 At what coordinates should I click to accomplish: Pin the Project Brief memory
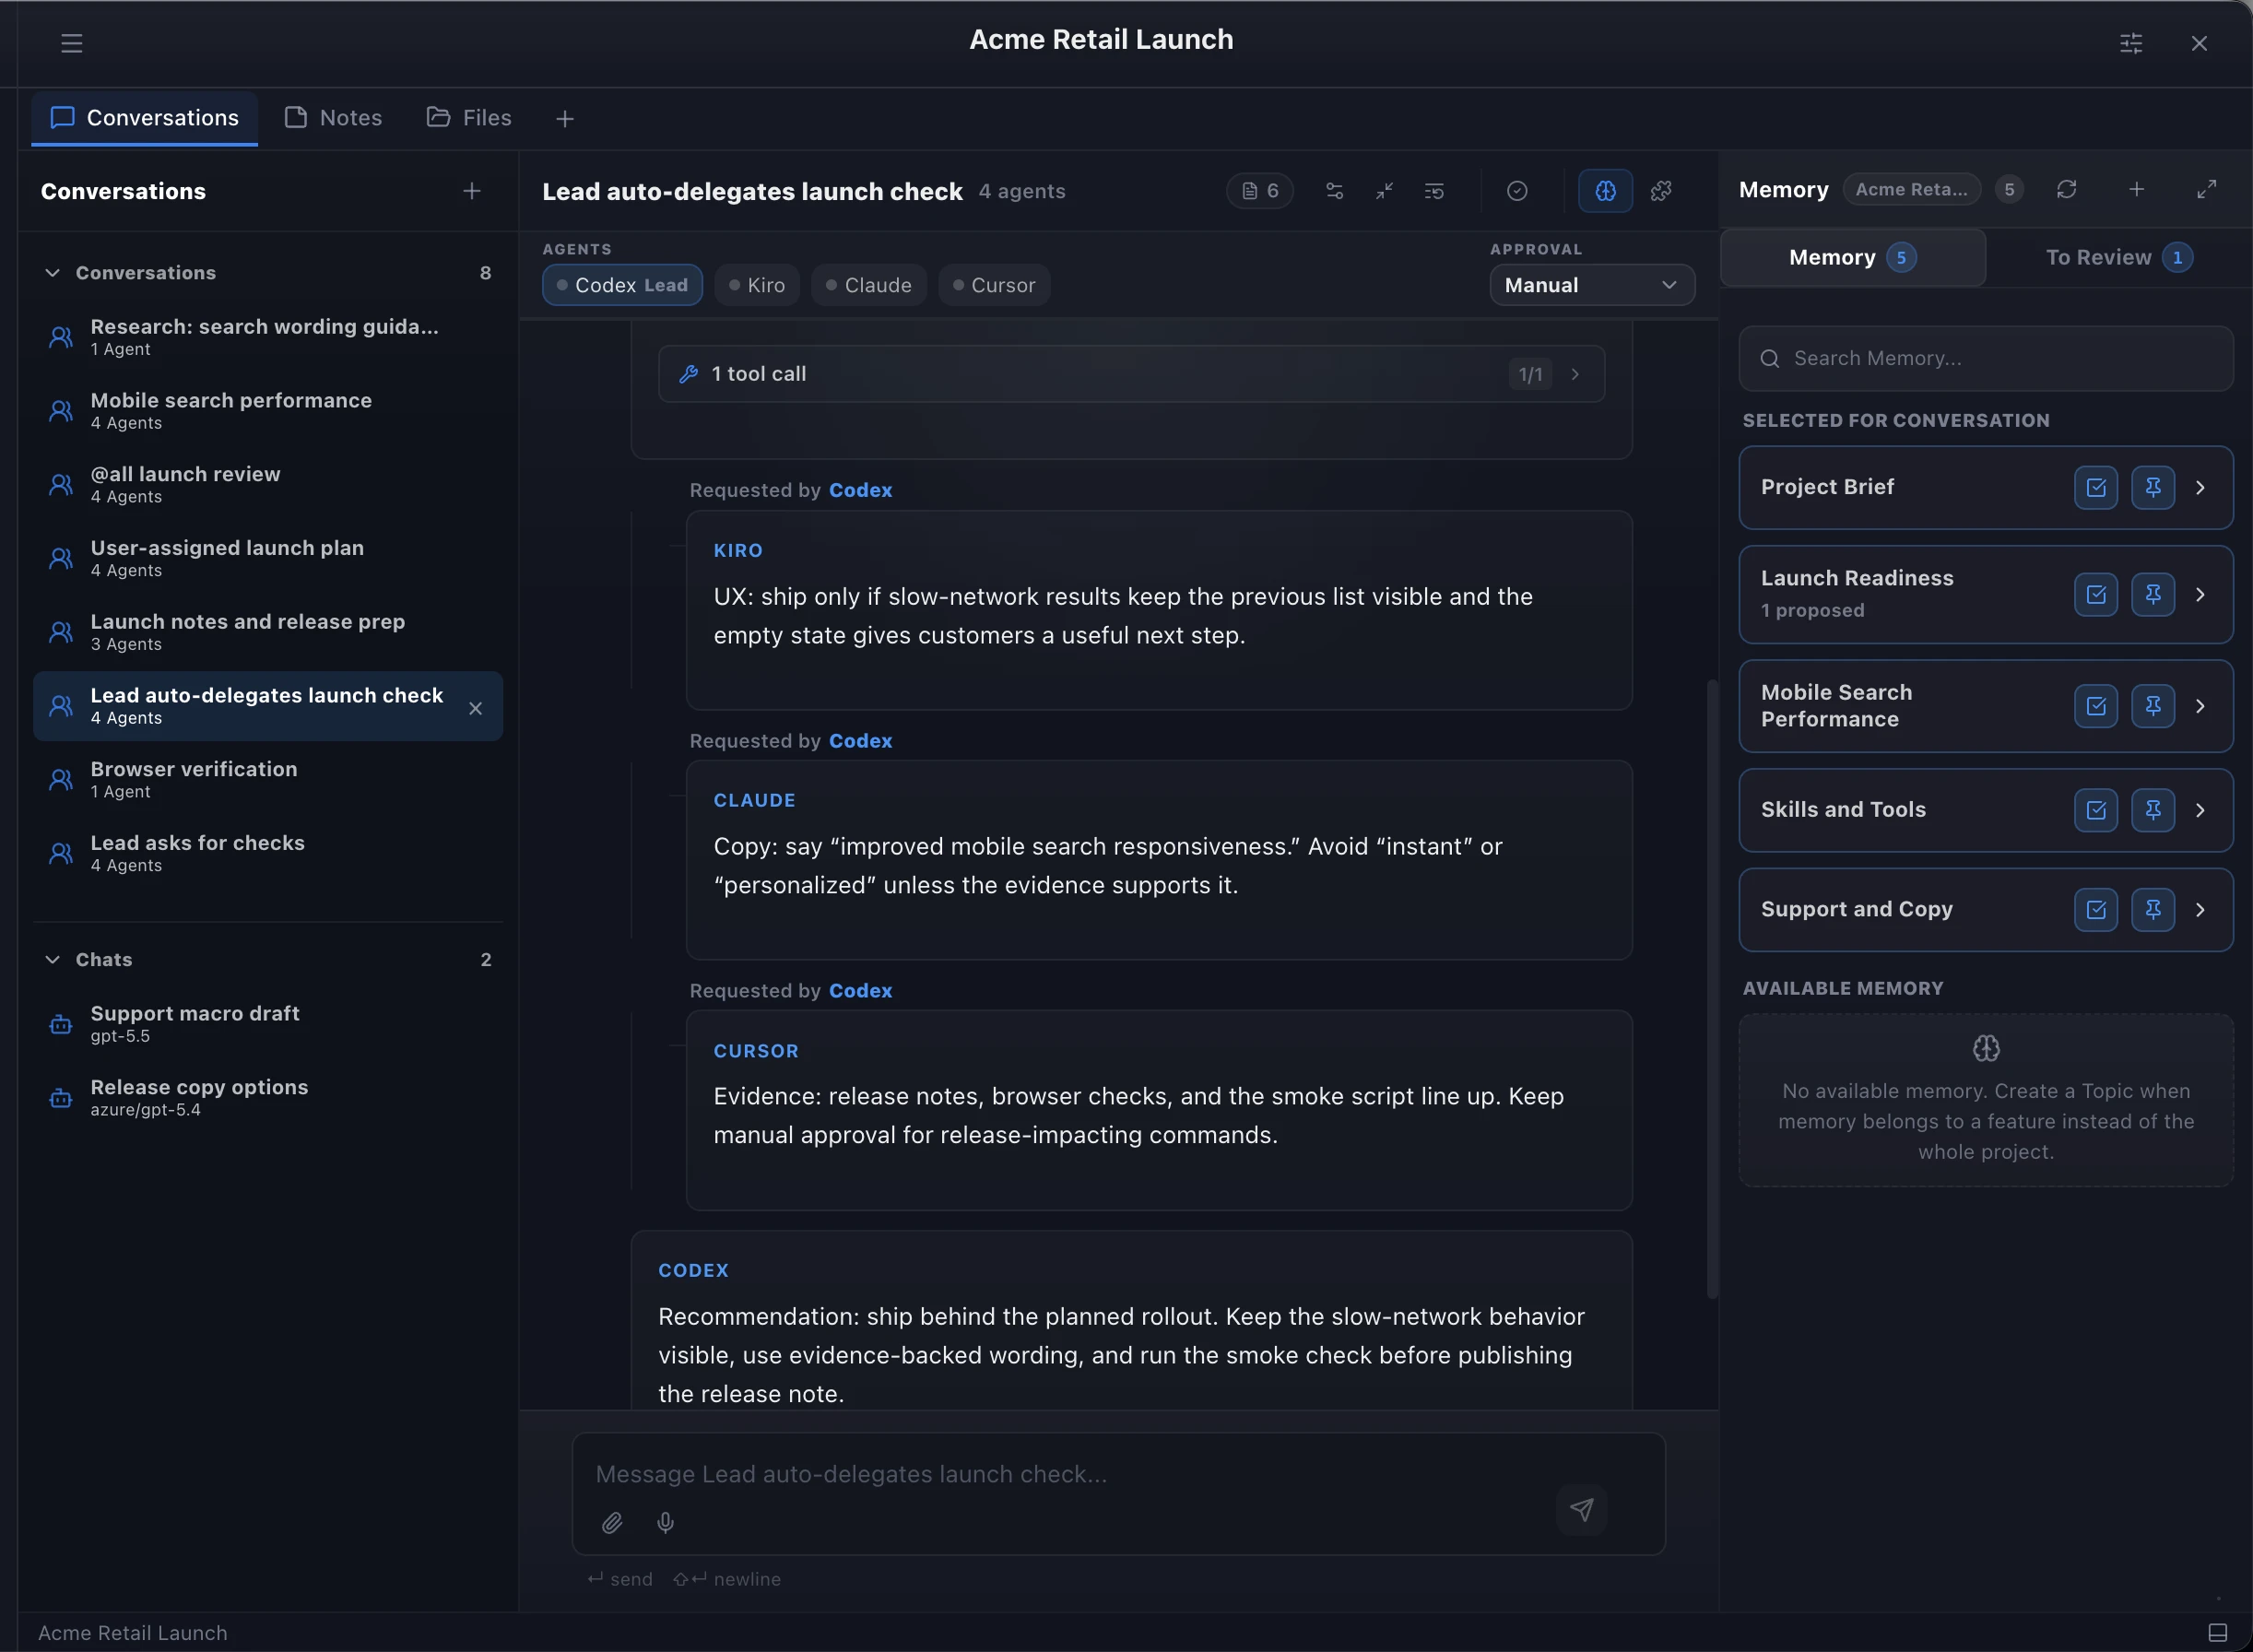coord(2153,488)
